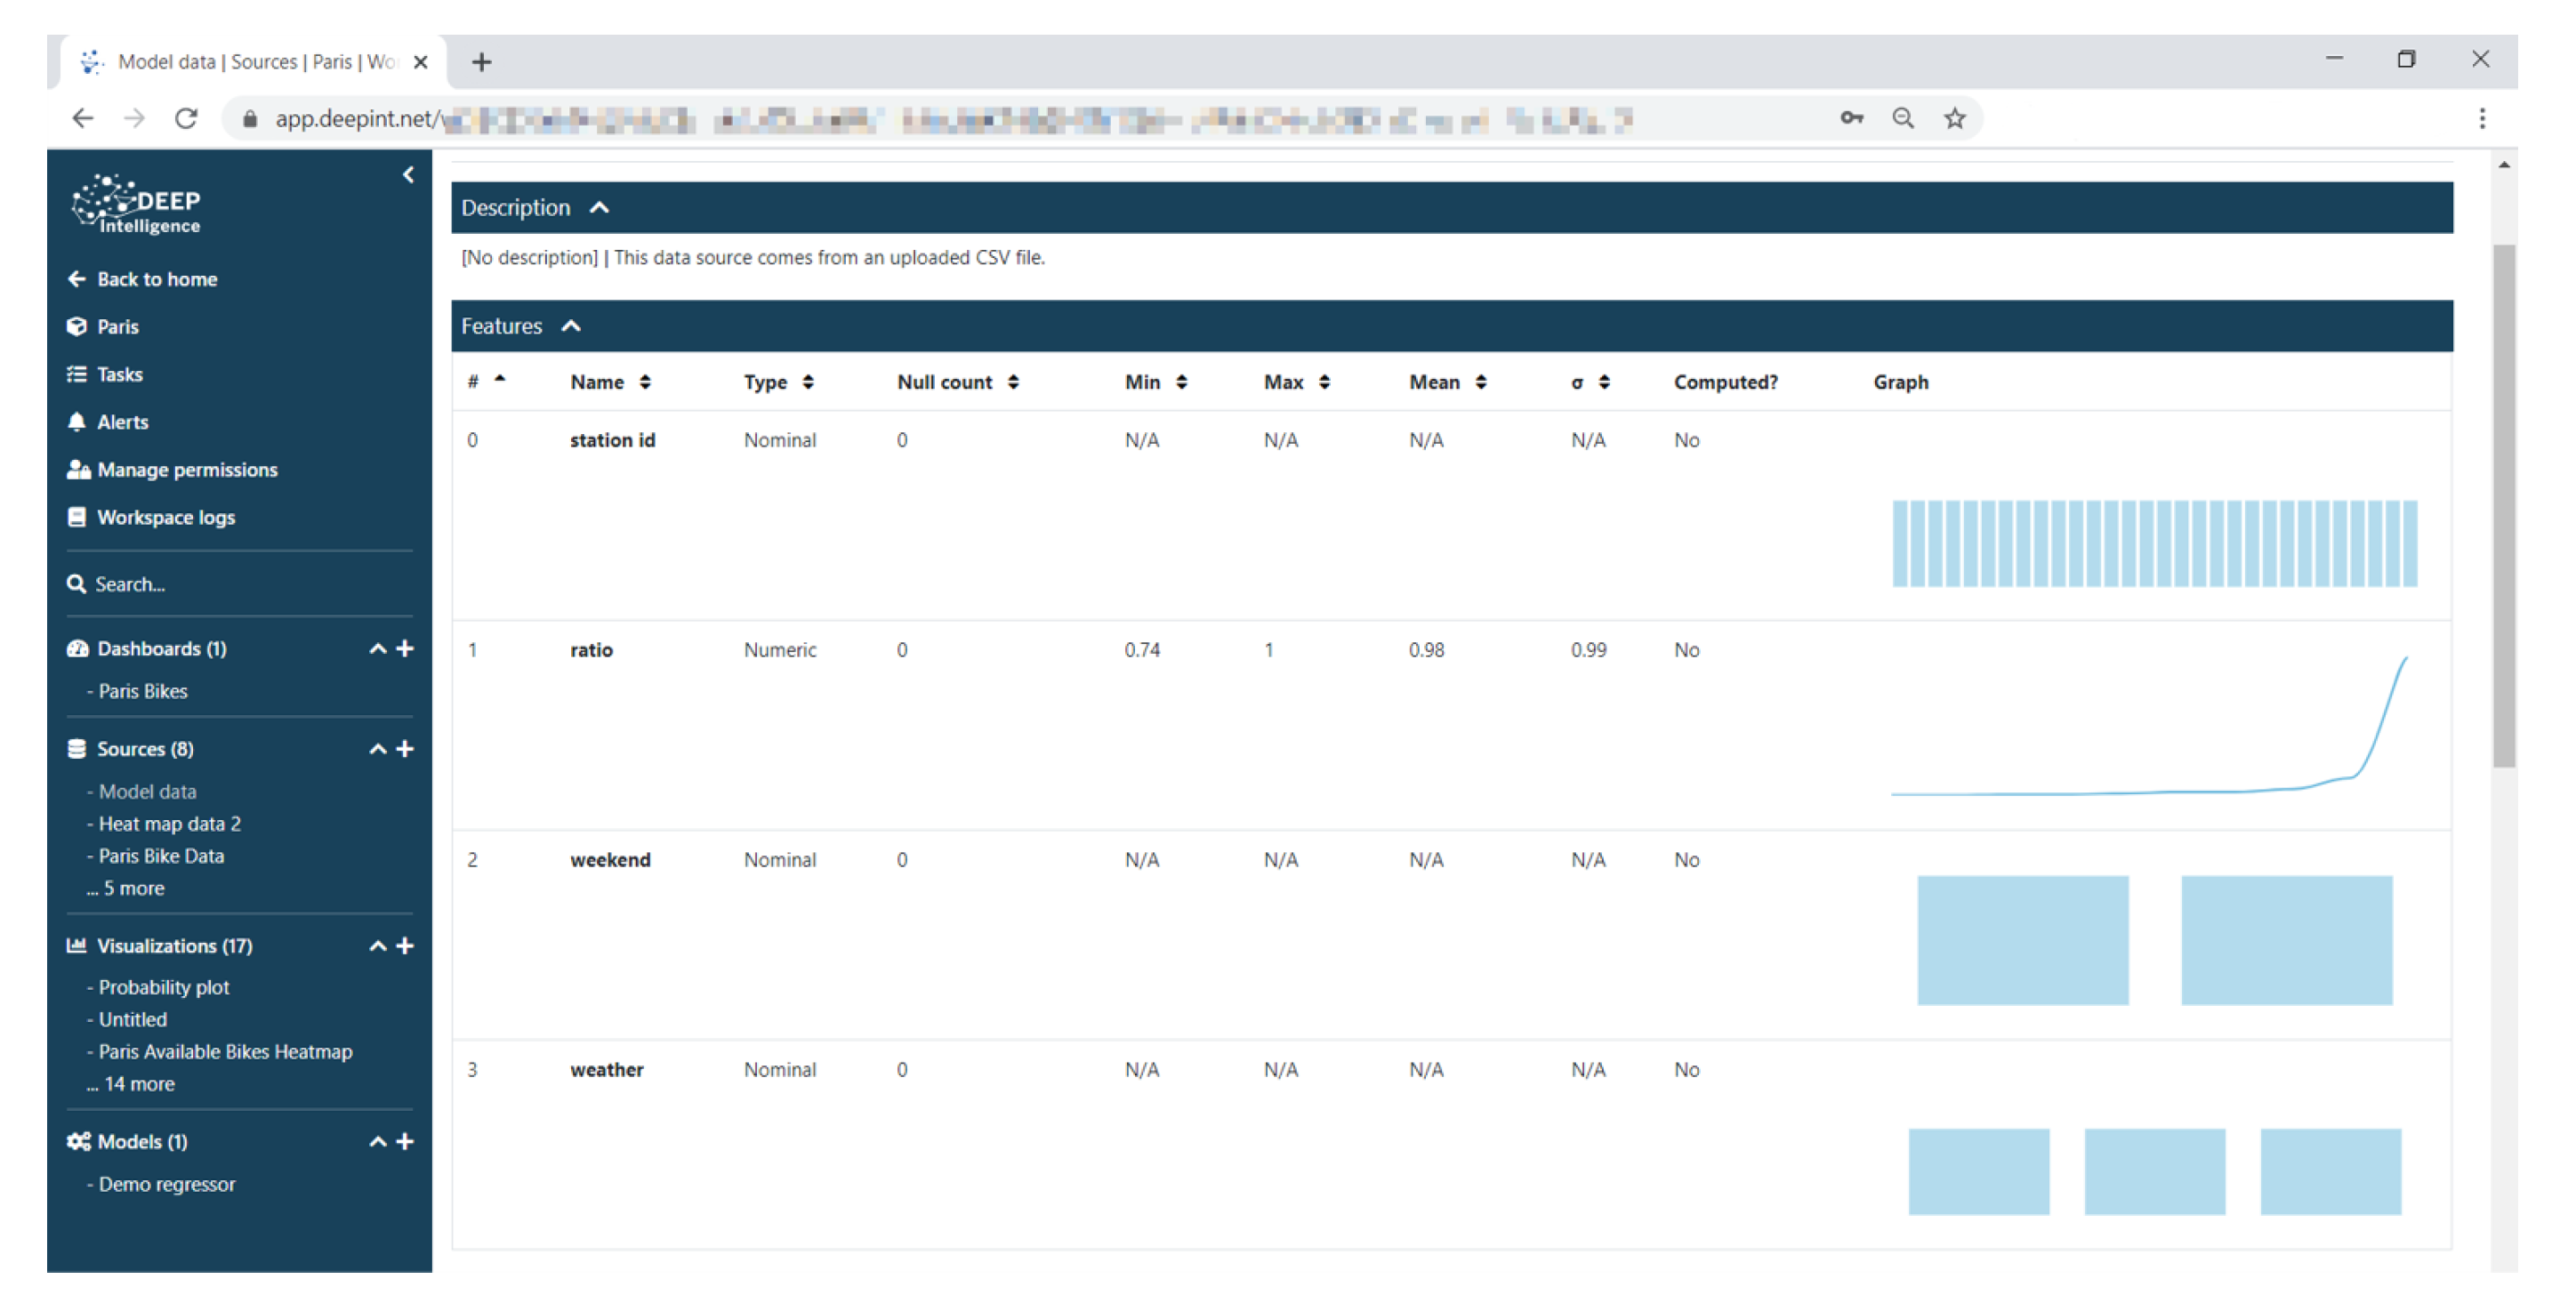The height and width of the screenshot is (1311, 2576).
Task: Bookmark page with the star icon
Action: [1954, 119]
